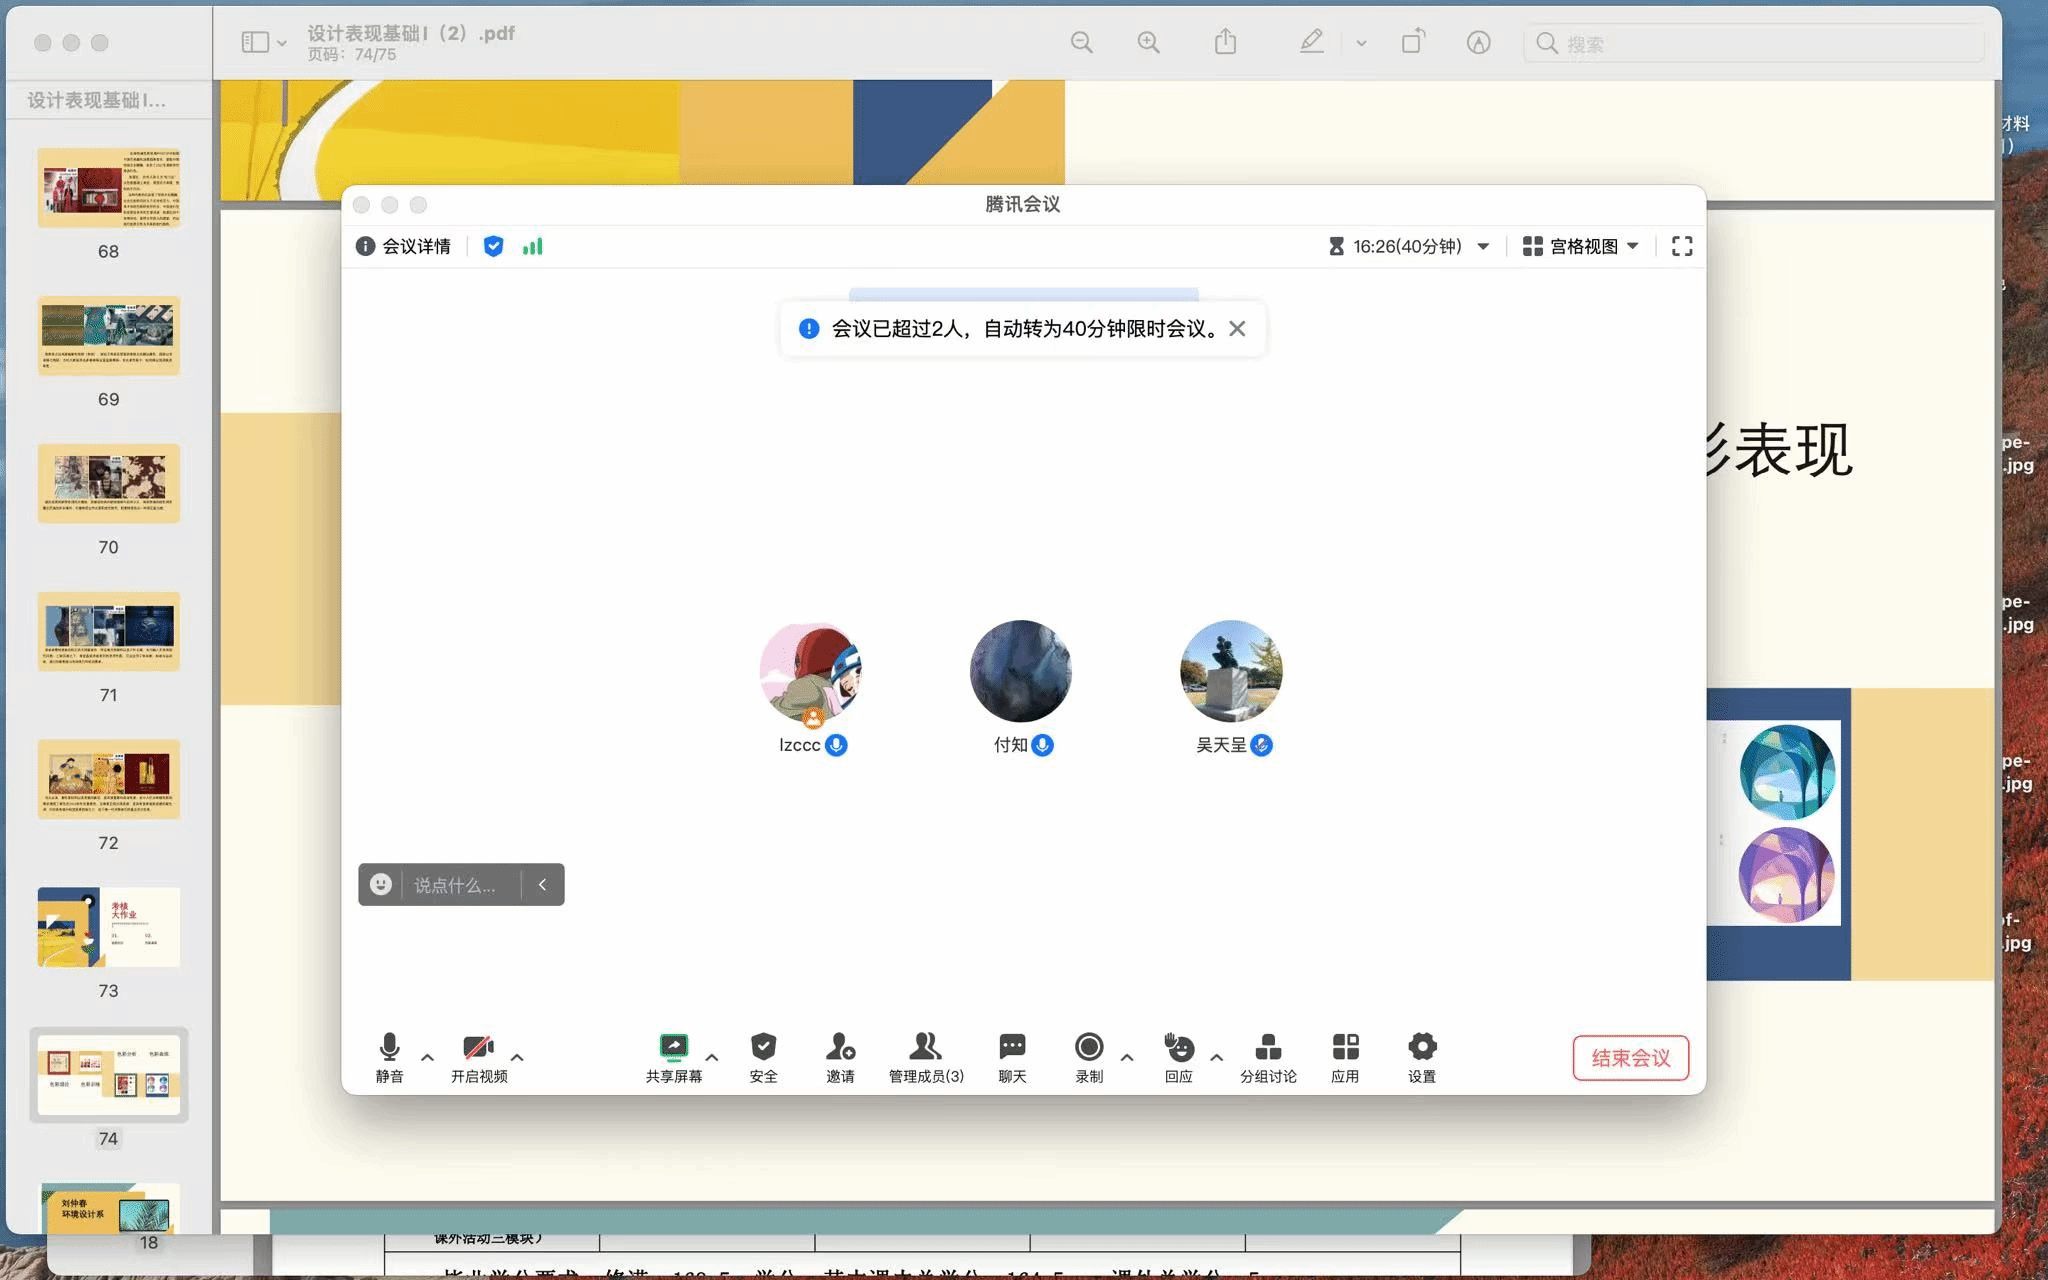Open 设置 settings gear
2048x1280 pixels.
[1422, 1058]
